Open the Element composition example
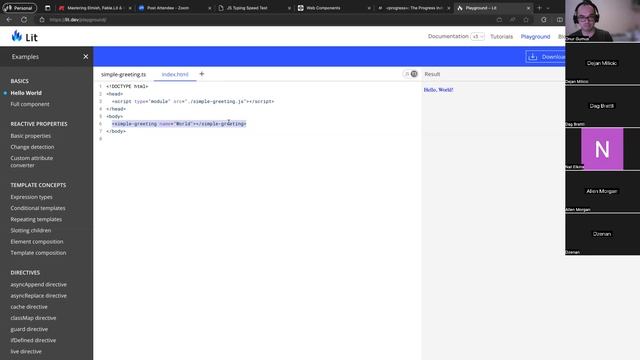 [x=37, y=241]
